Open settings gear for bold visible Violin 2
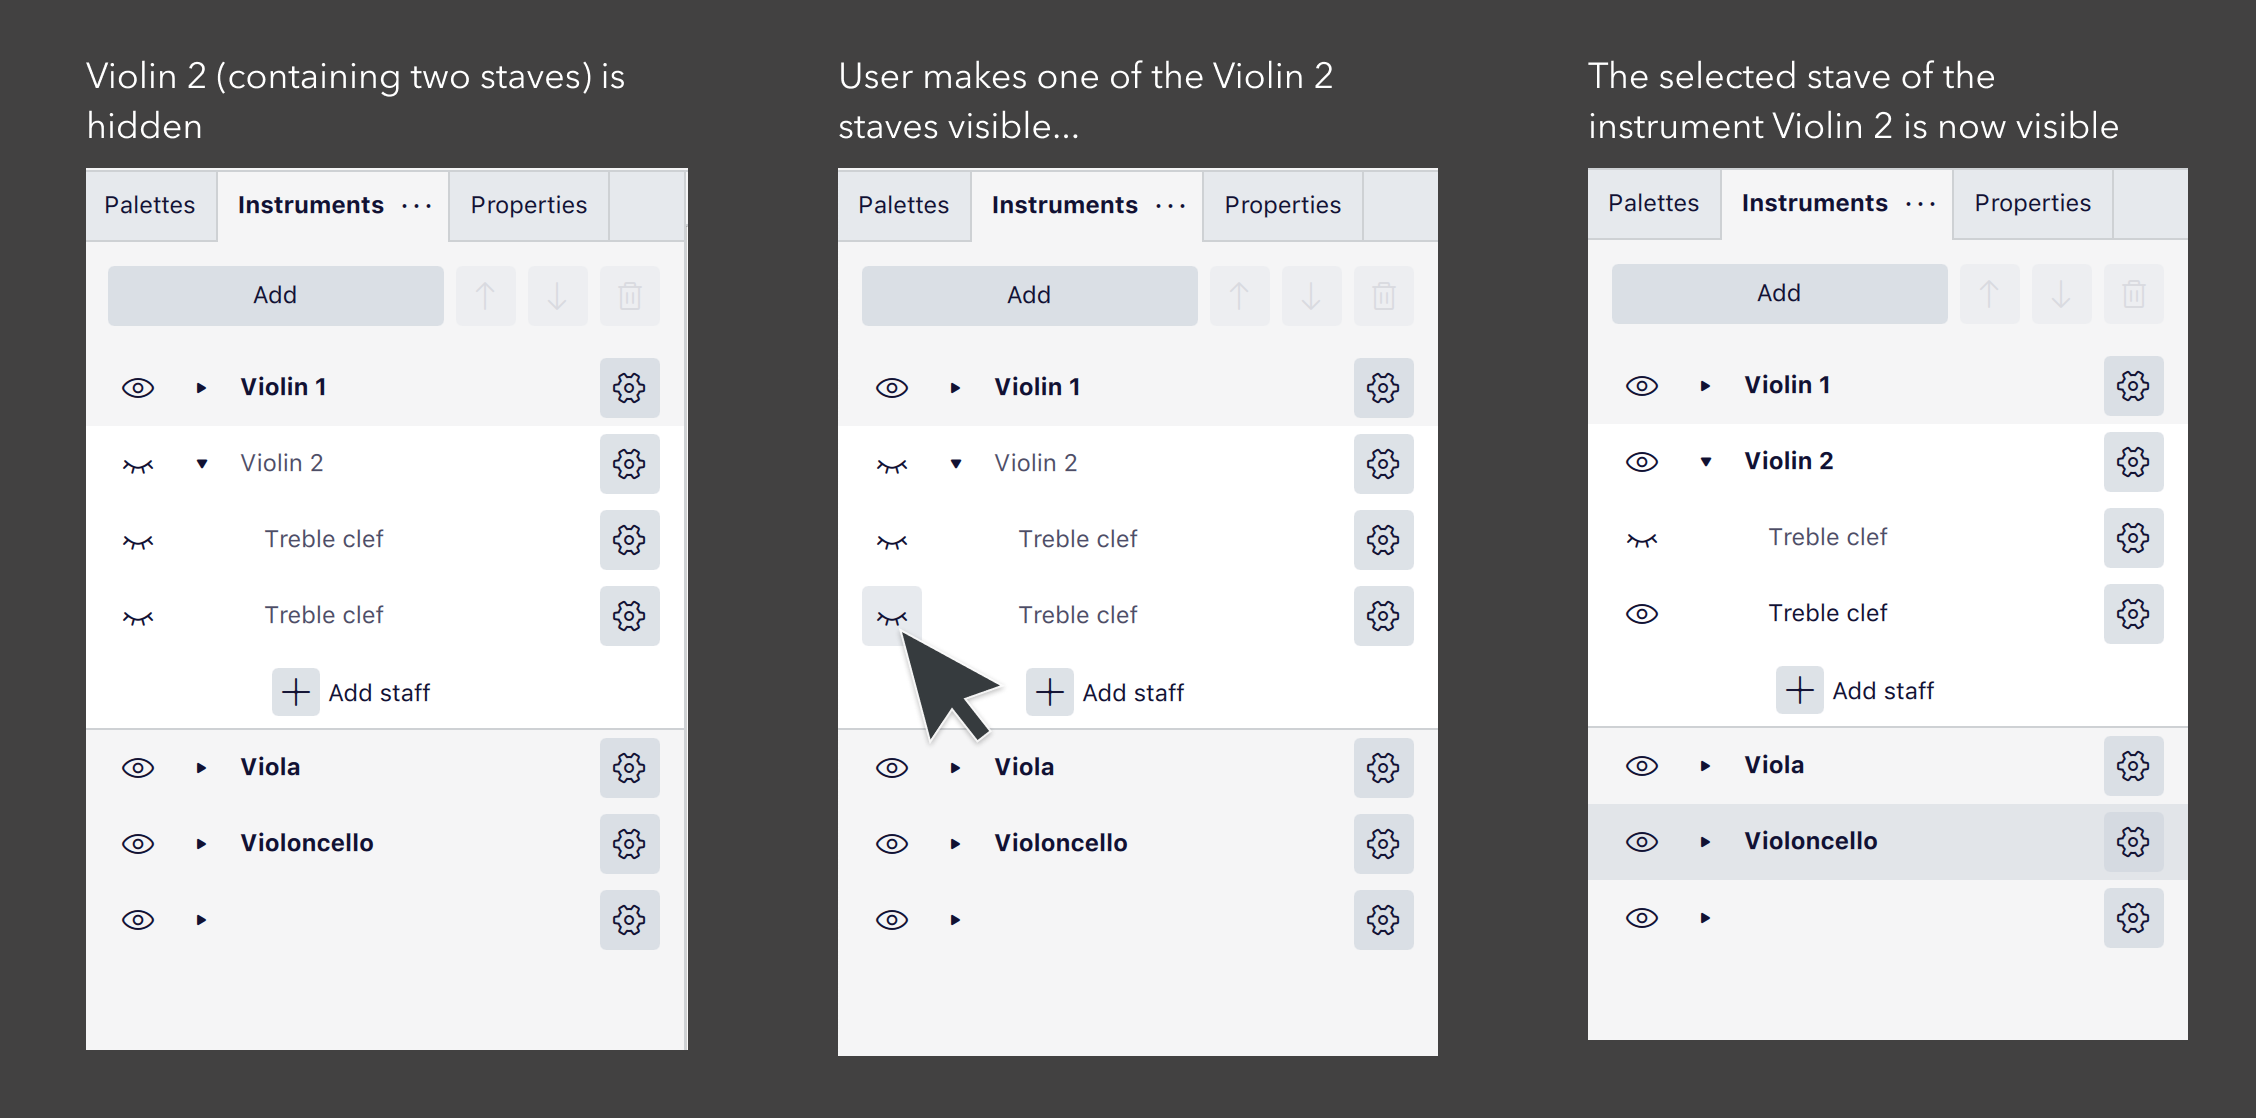 tap(2133, 462)
